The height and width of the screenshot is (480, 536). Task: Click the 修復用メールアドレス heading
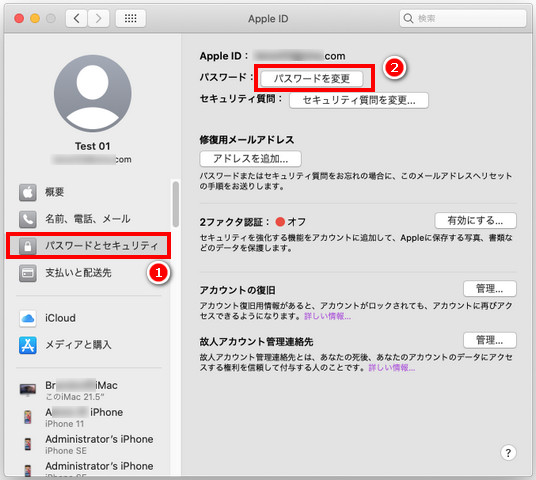[x=247, y=140]
